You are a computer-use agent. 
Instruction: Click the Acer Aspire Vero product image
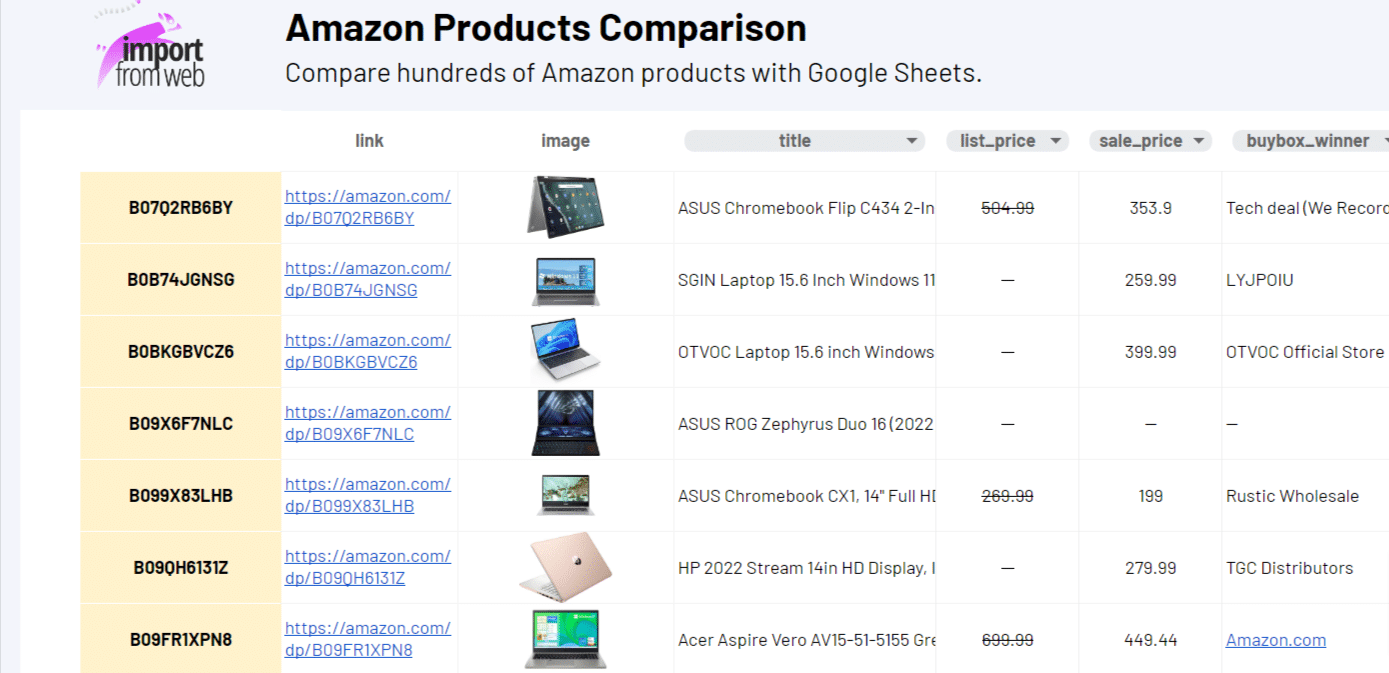click(566, 639)
